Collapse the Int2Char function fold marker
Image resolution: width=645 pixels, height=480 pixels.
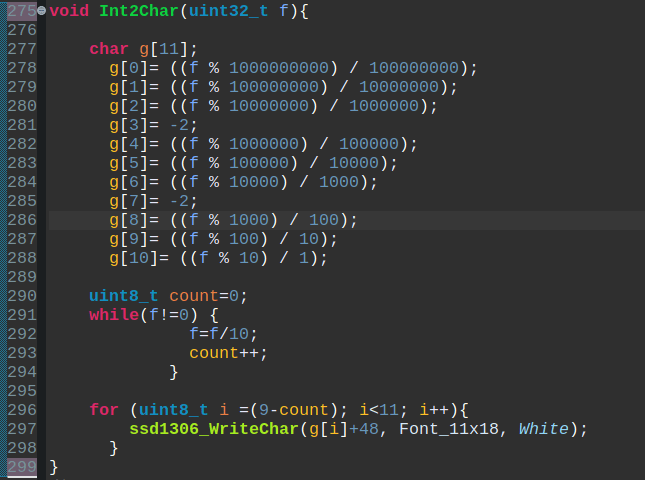[42, 11]
